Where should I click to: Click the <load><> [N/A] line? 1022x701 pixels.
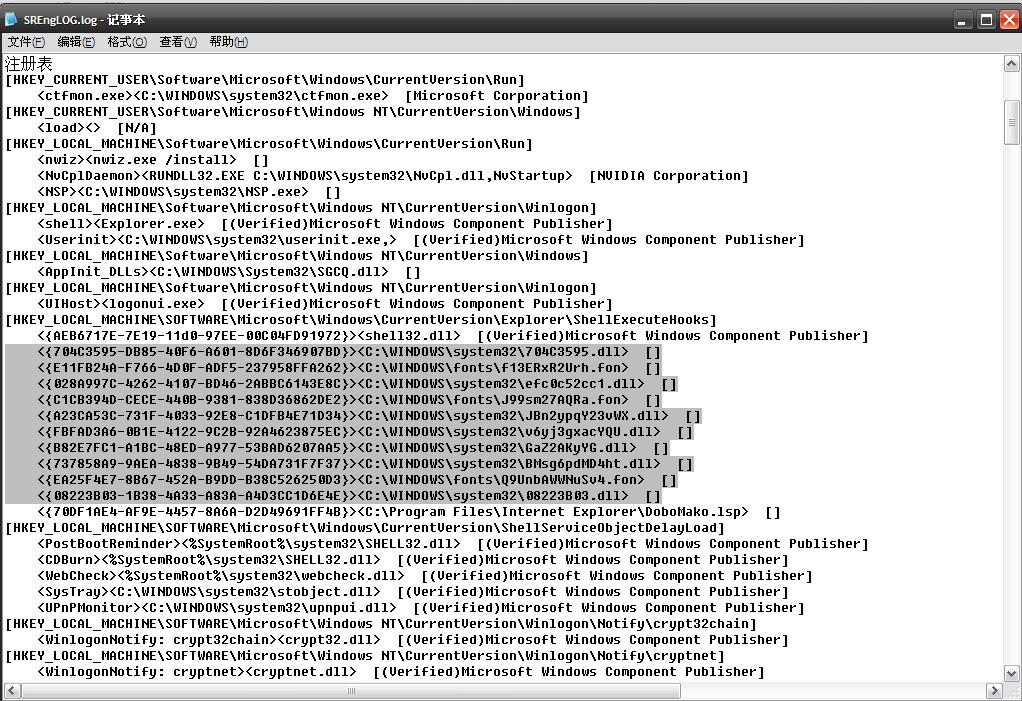tap(97, 128)
